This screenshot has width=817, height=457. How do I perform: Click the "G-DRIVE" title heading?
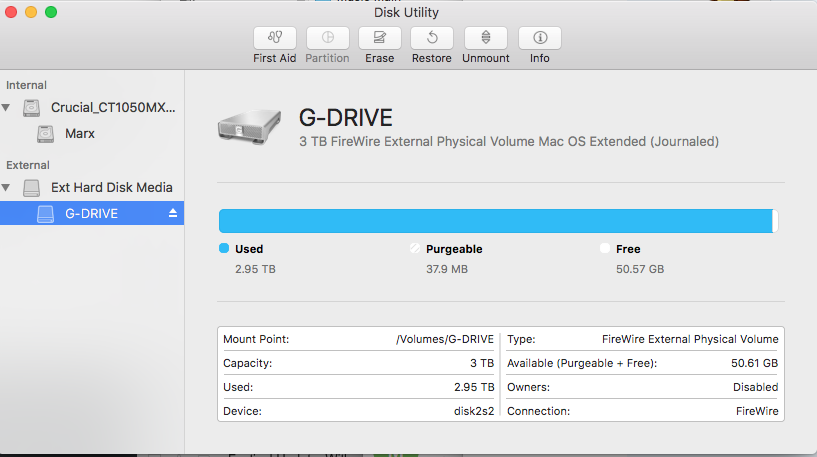tap(345, 118)
